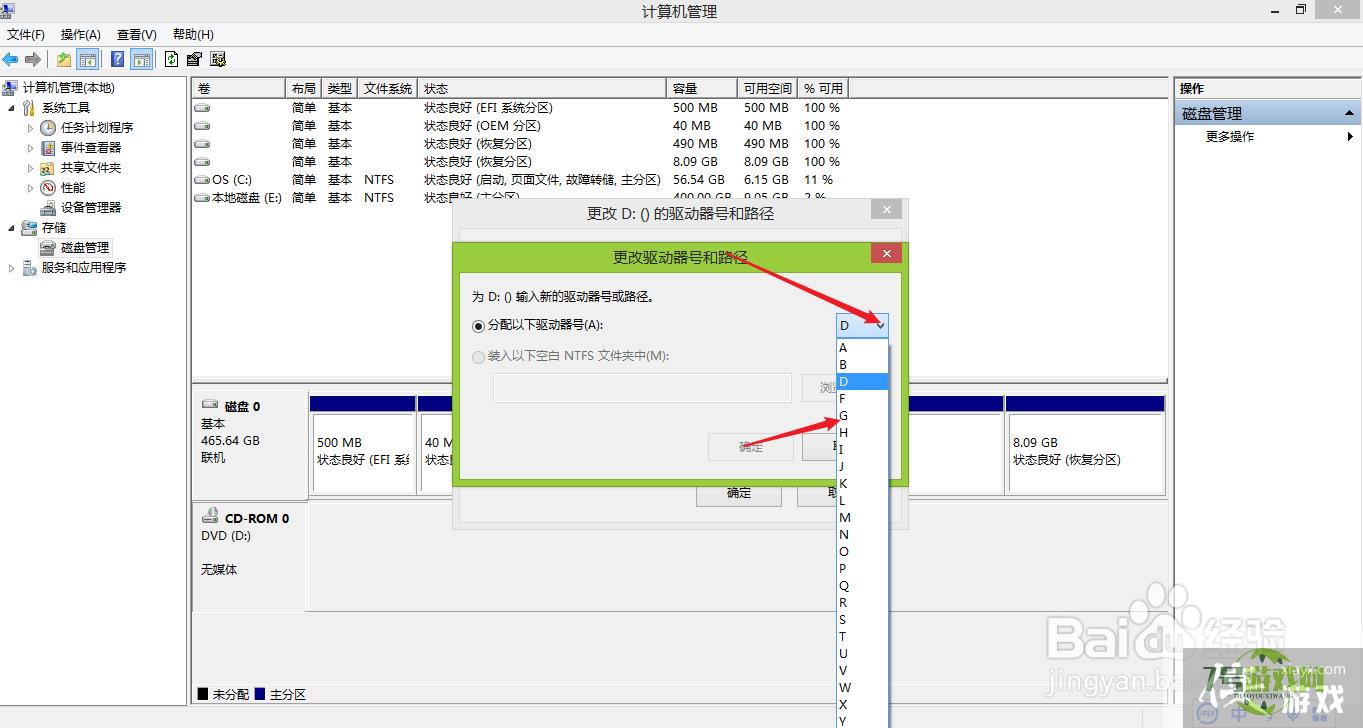Click the 容量 column header

tap(701, 88)
